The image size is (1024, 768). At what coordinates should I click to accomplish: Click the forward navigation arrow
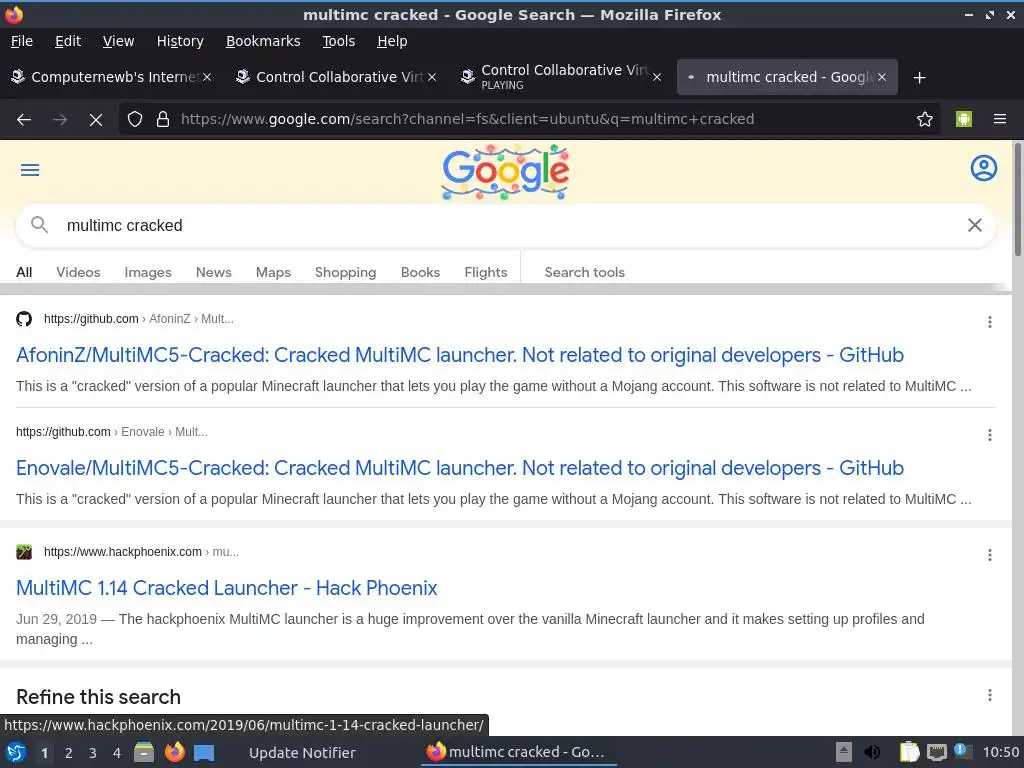pyautogui.click(x=60, y=120)
